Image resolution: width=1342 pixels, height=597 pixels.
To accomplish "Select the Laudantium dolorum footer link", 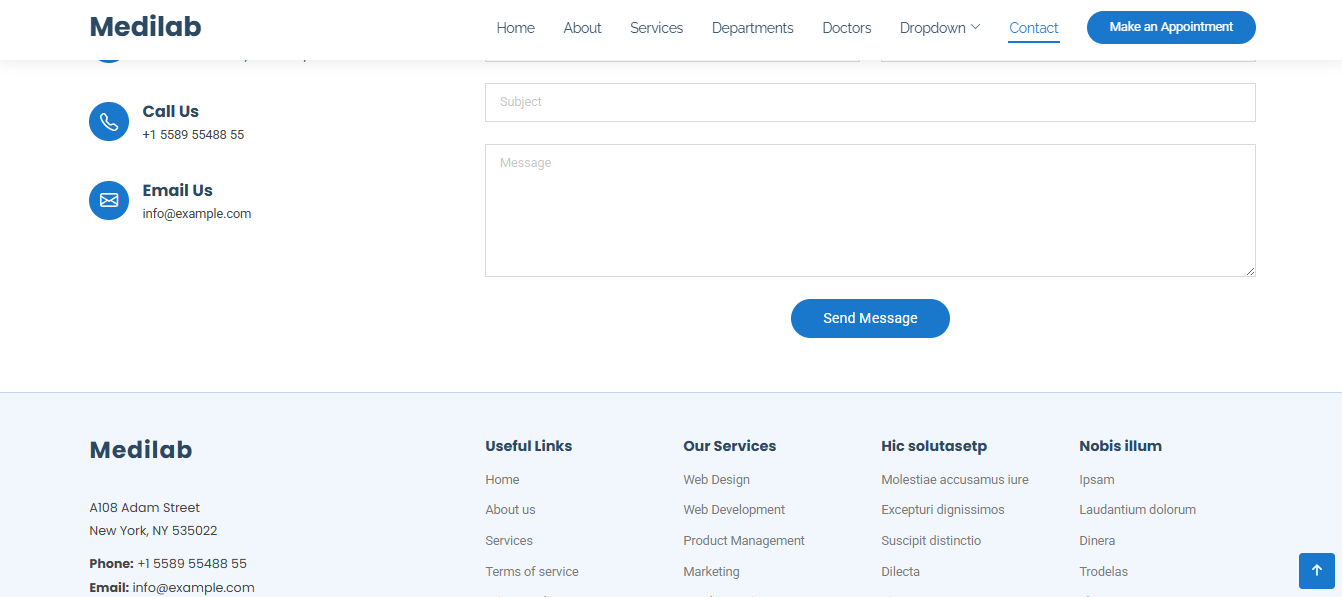I will tap(1137, 510).
